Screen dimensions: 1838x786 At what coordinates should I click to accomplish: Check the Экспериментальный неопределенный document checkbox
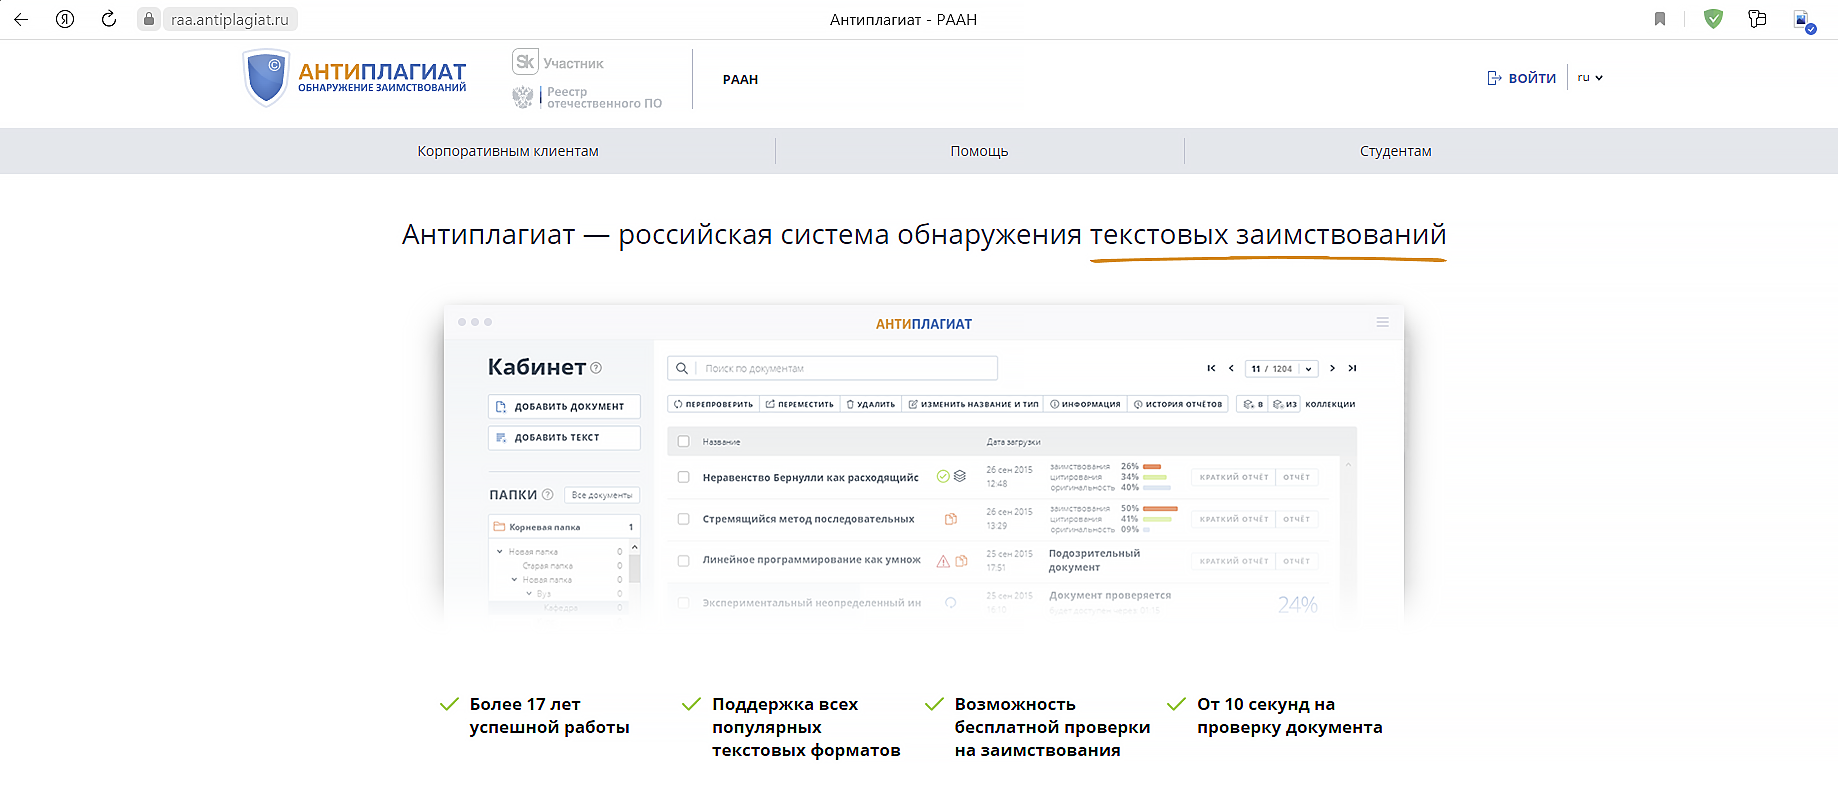(684, 603)
